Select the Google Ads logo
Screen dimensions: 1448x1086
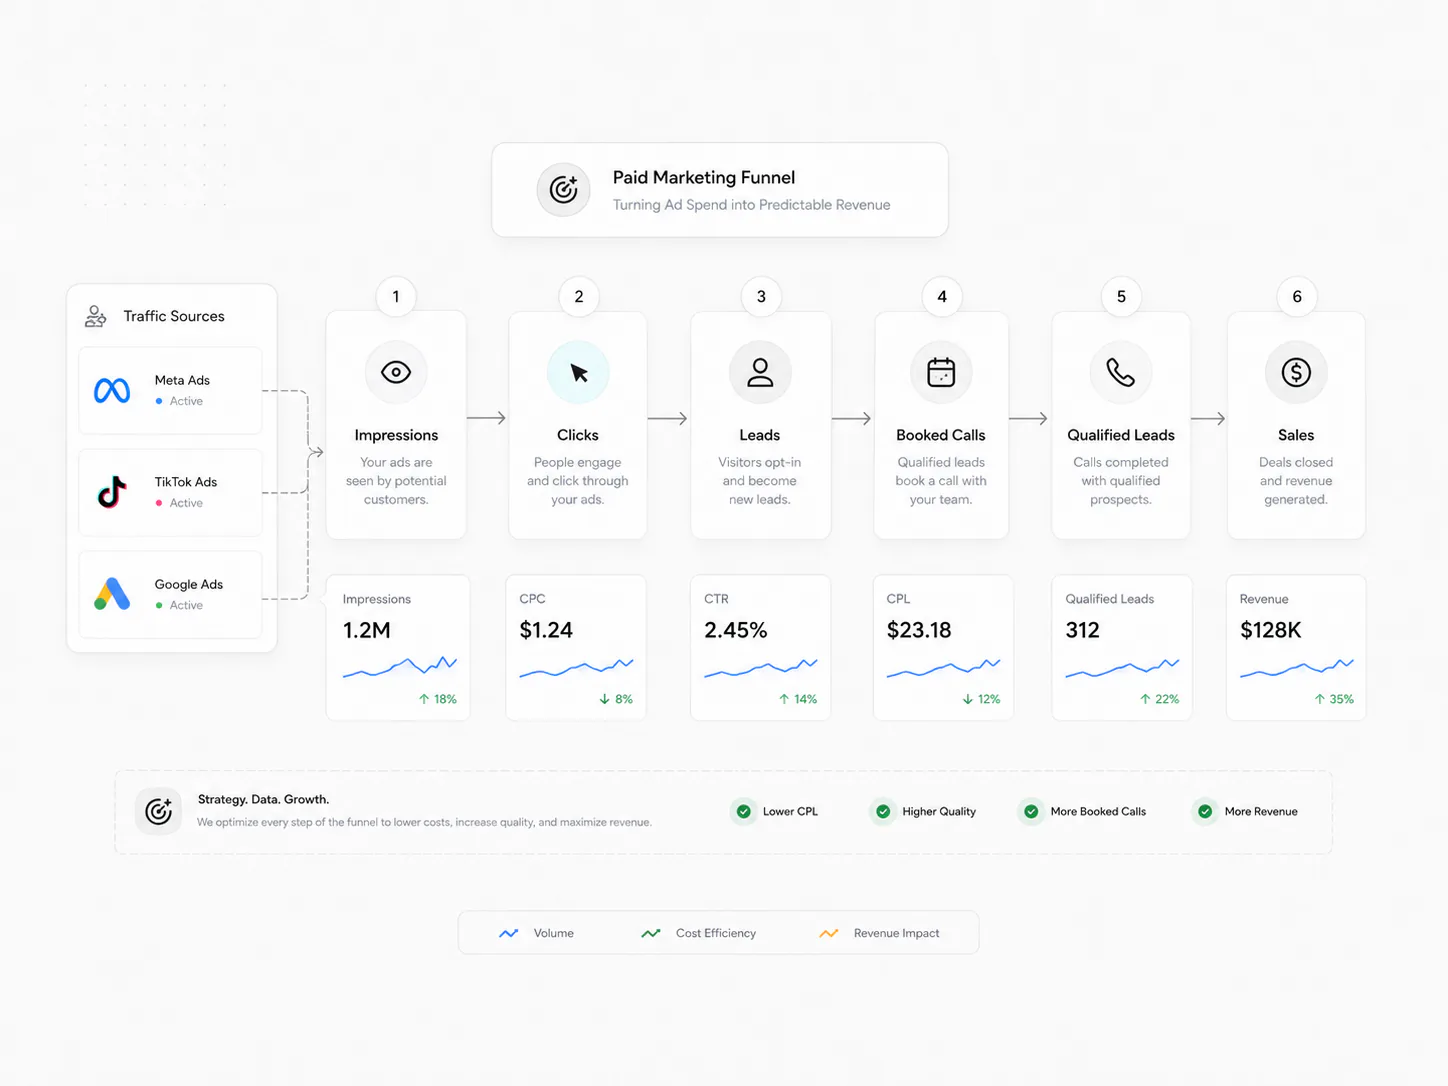click(x=112, y=594)
